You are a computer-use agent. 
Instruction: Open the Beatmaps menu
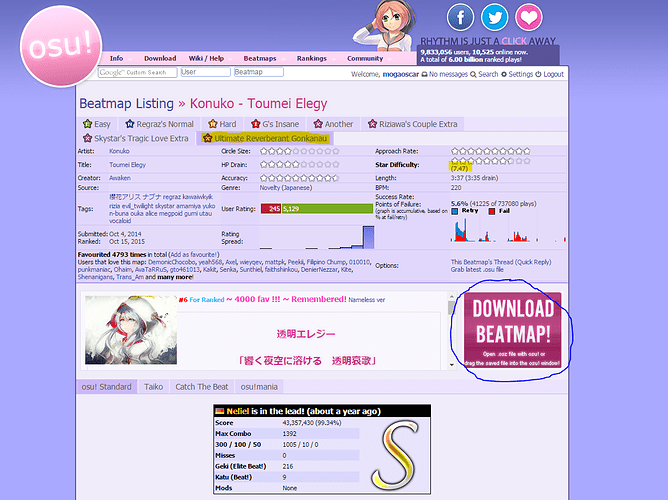tap(260, 58)
